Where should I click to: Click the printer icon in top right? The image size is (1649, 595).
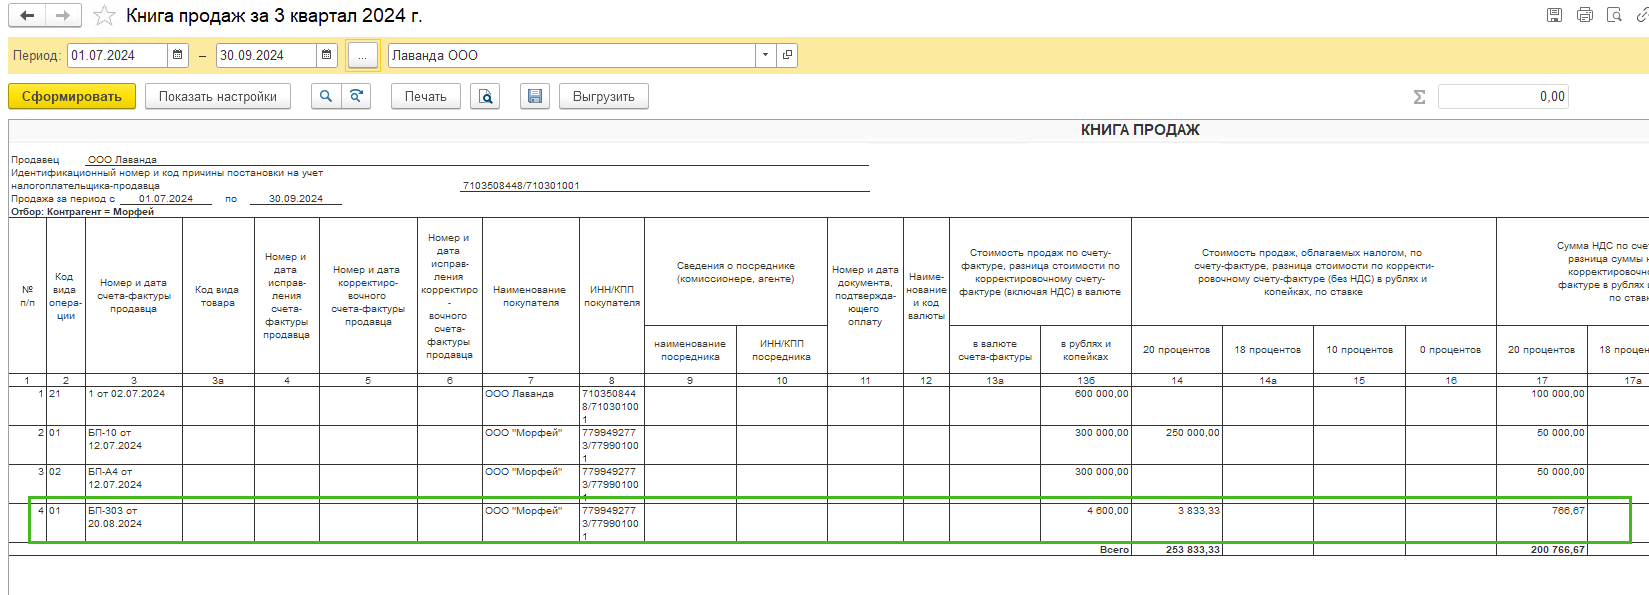(x=1584, y=15)
